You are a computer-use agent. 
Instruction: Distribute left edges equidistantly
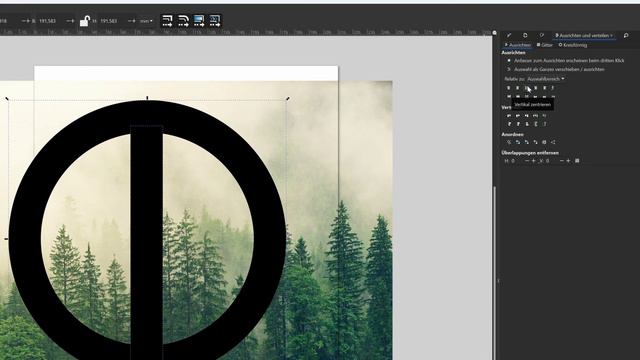[x=509, y=116]
